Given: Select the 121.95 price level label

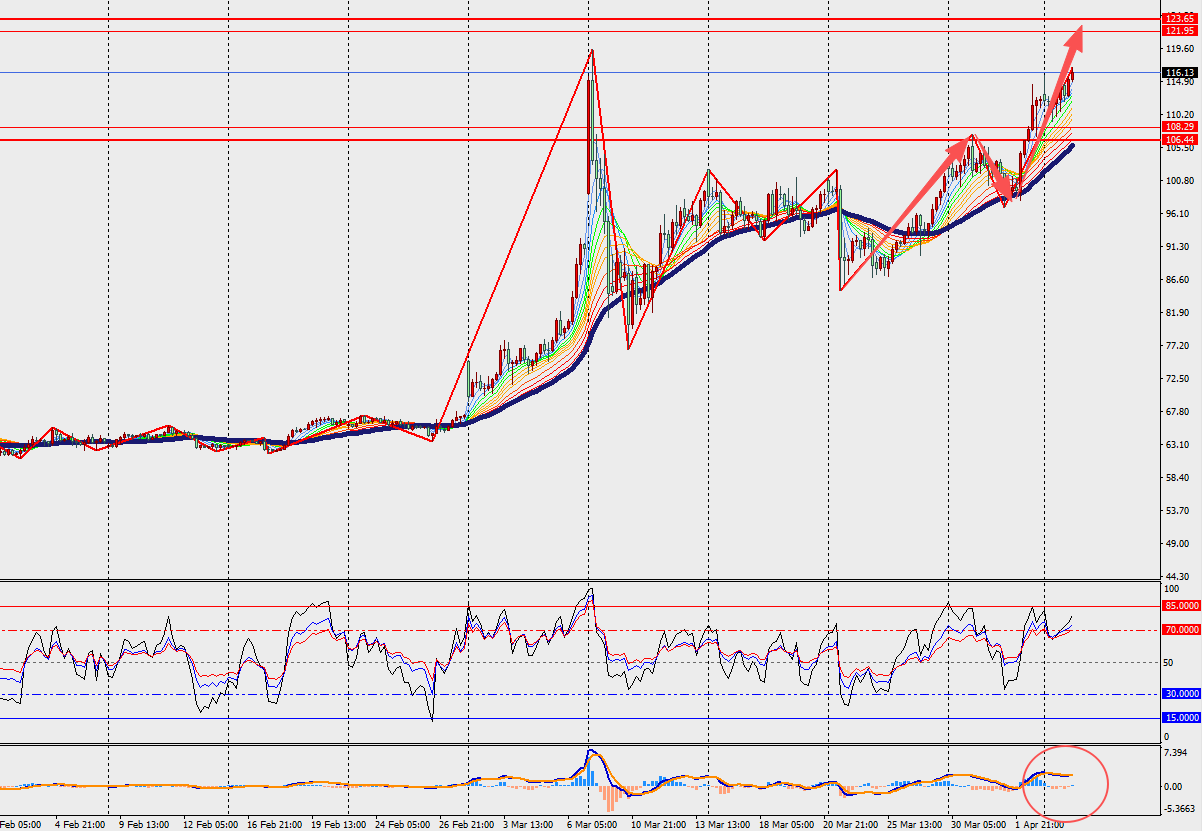Looking at the screenshot, I should point(1181,31).
